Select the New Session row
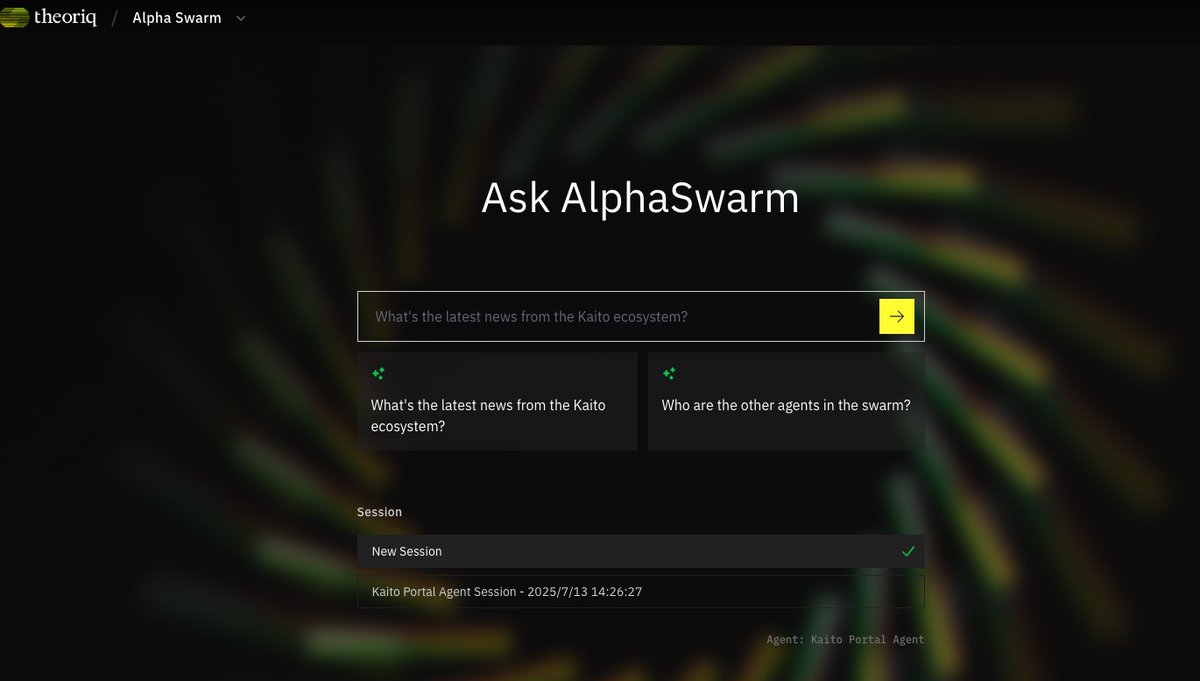 pyautogui.click(x=641, y=551)
